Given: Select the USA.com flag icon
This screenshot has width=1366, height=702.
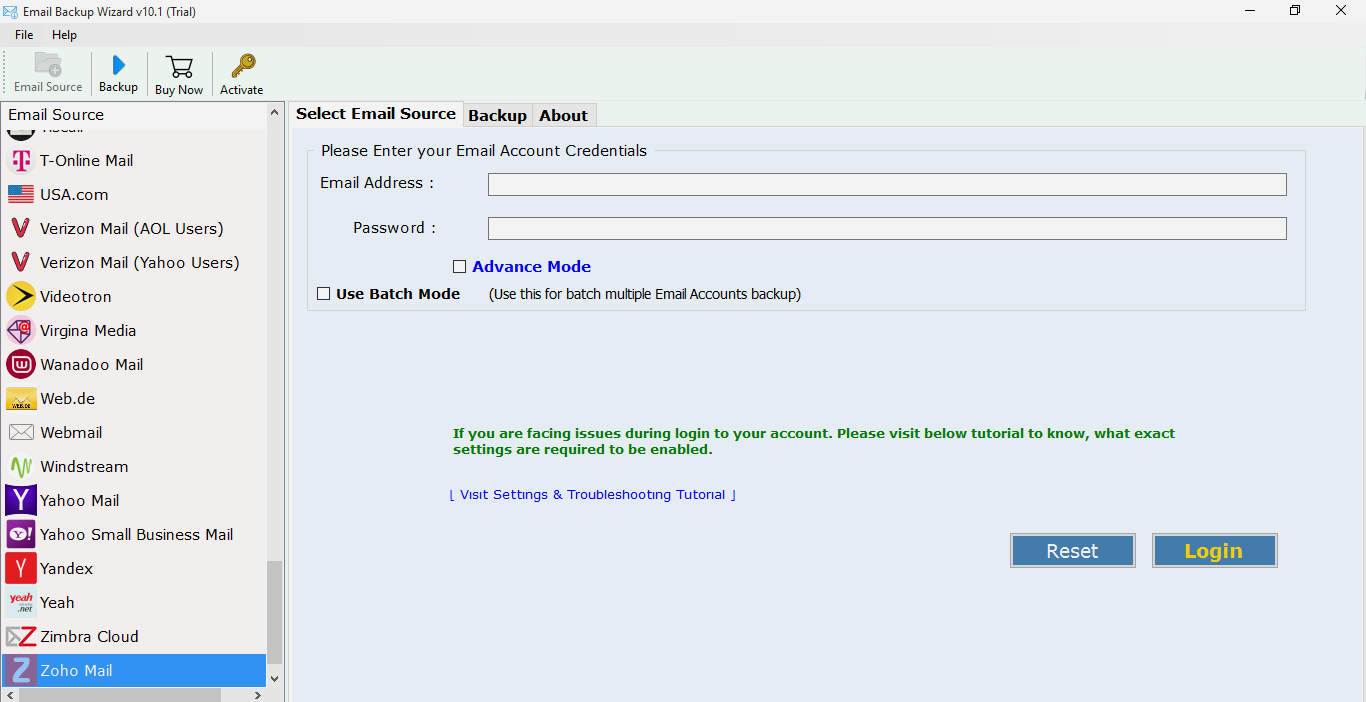Looking at the screenshot, I should point(21,195).
